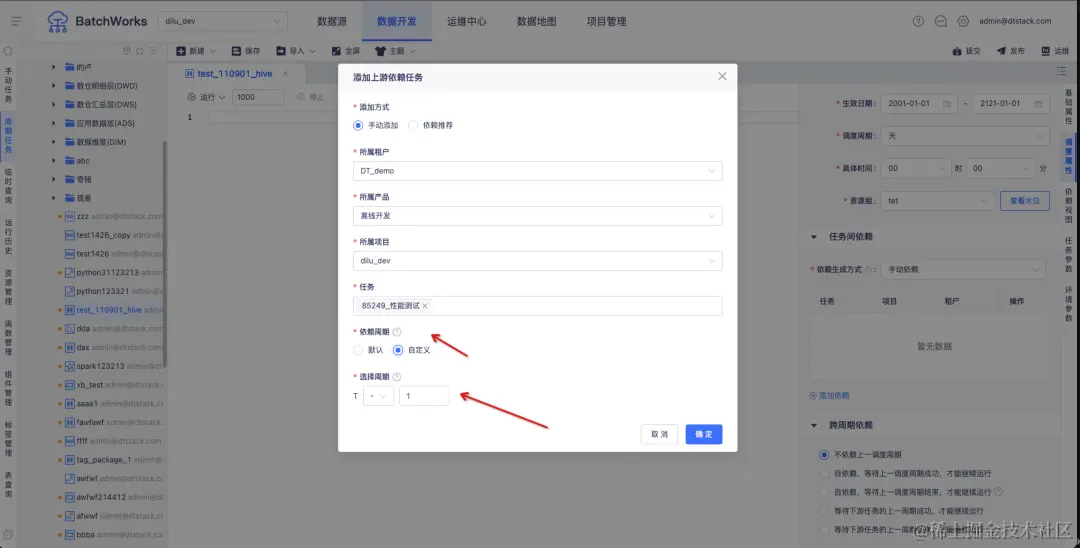The height and width of the screenshot is (548, 1080).
Task: Click calendar icon of 2001-01-01 date field
Action: [947, 103]
